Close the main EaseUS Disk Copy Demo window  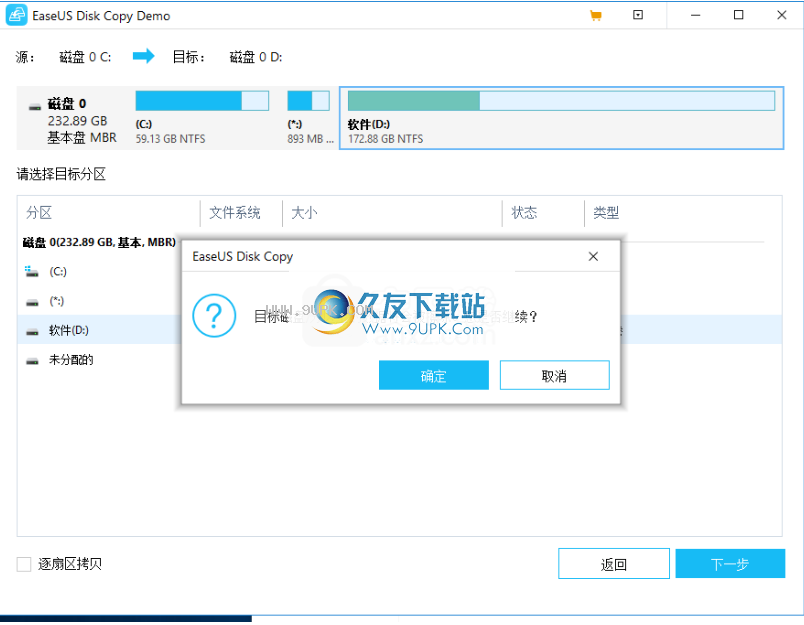click(x=781, y=15)
